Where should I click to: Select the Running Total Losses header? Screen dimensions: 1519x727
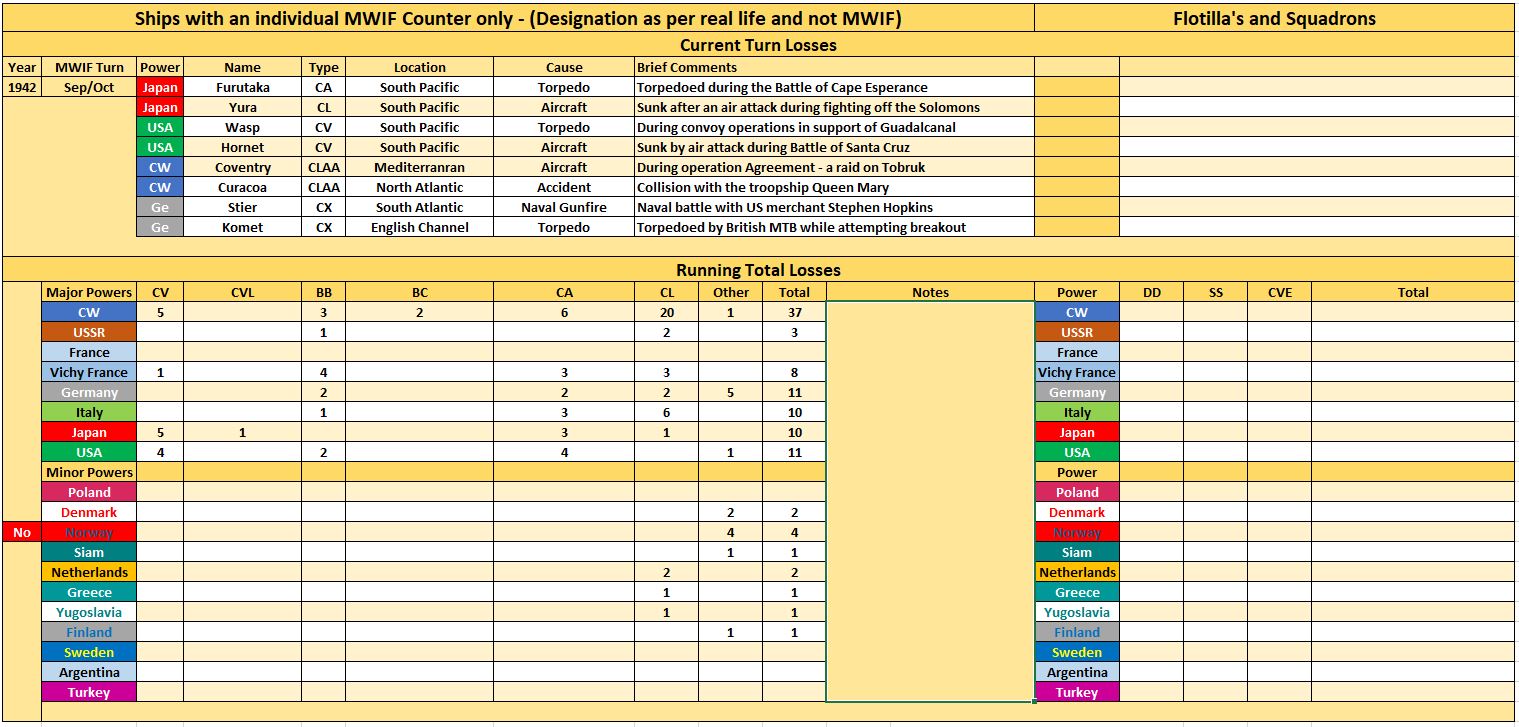(x=758, y=270)
